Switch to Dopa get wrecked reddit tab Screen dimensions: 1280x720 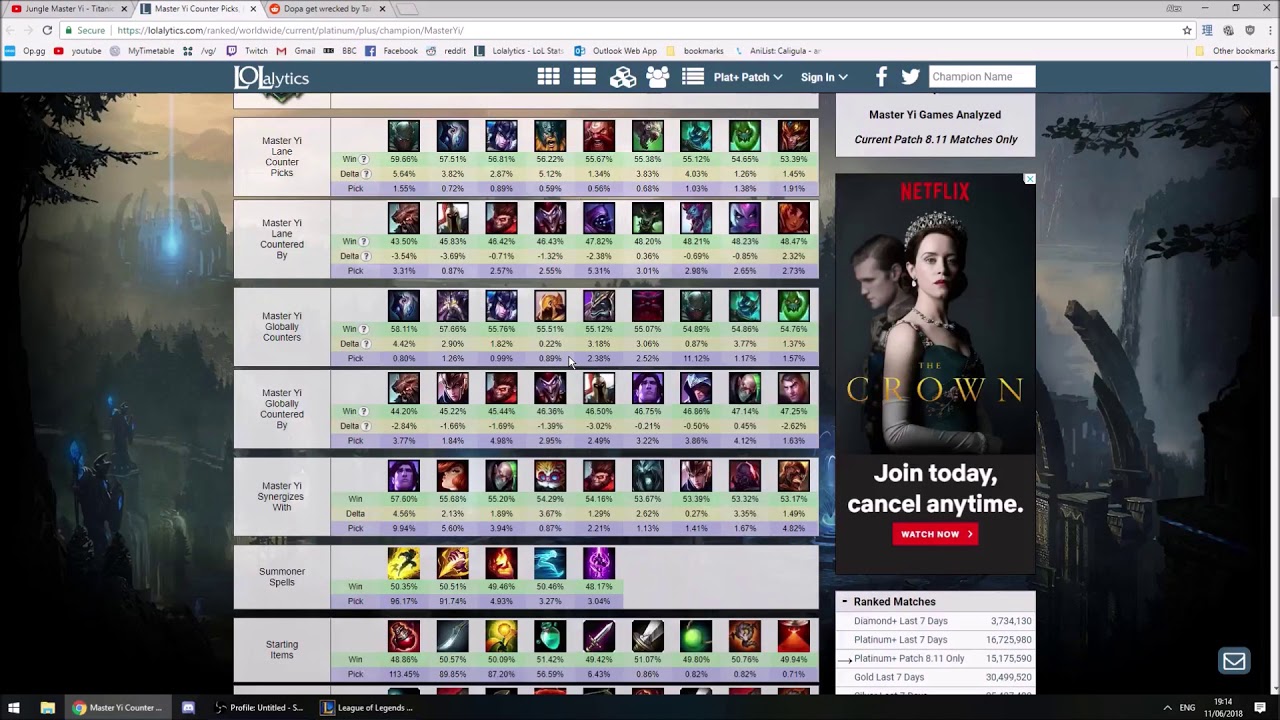click(x=327, y=9)
